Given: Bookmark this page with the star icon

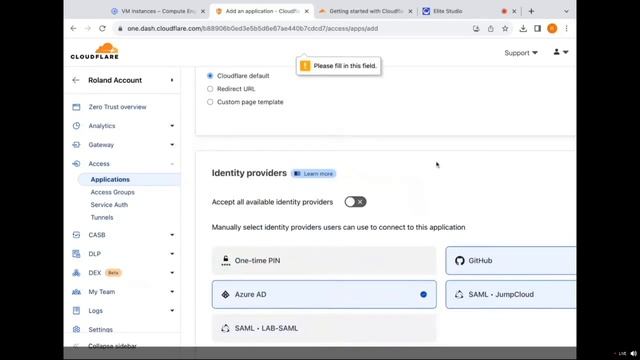Looking at the screenshot, I should (505, 29).
